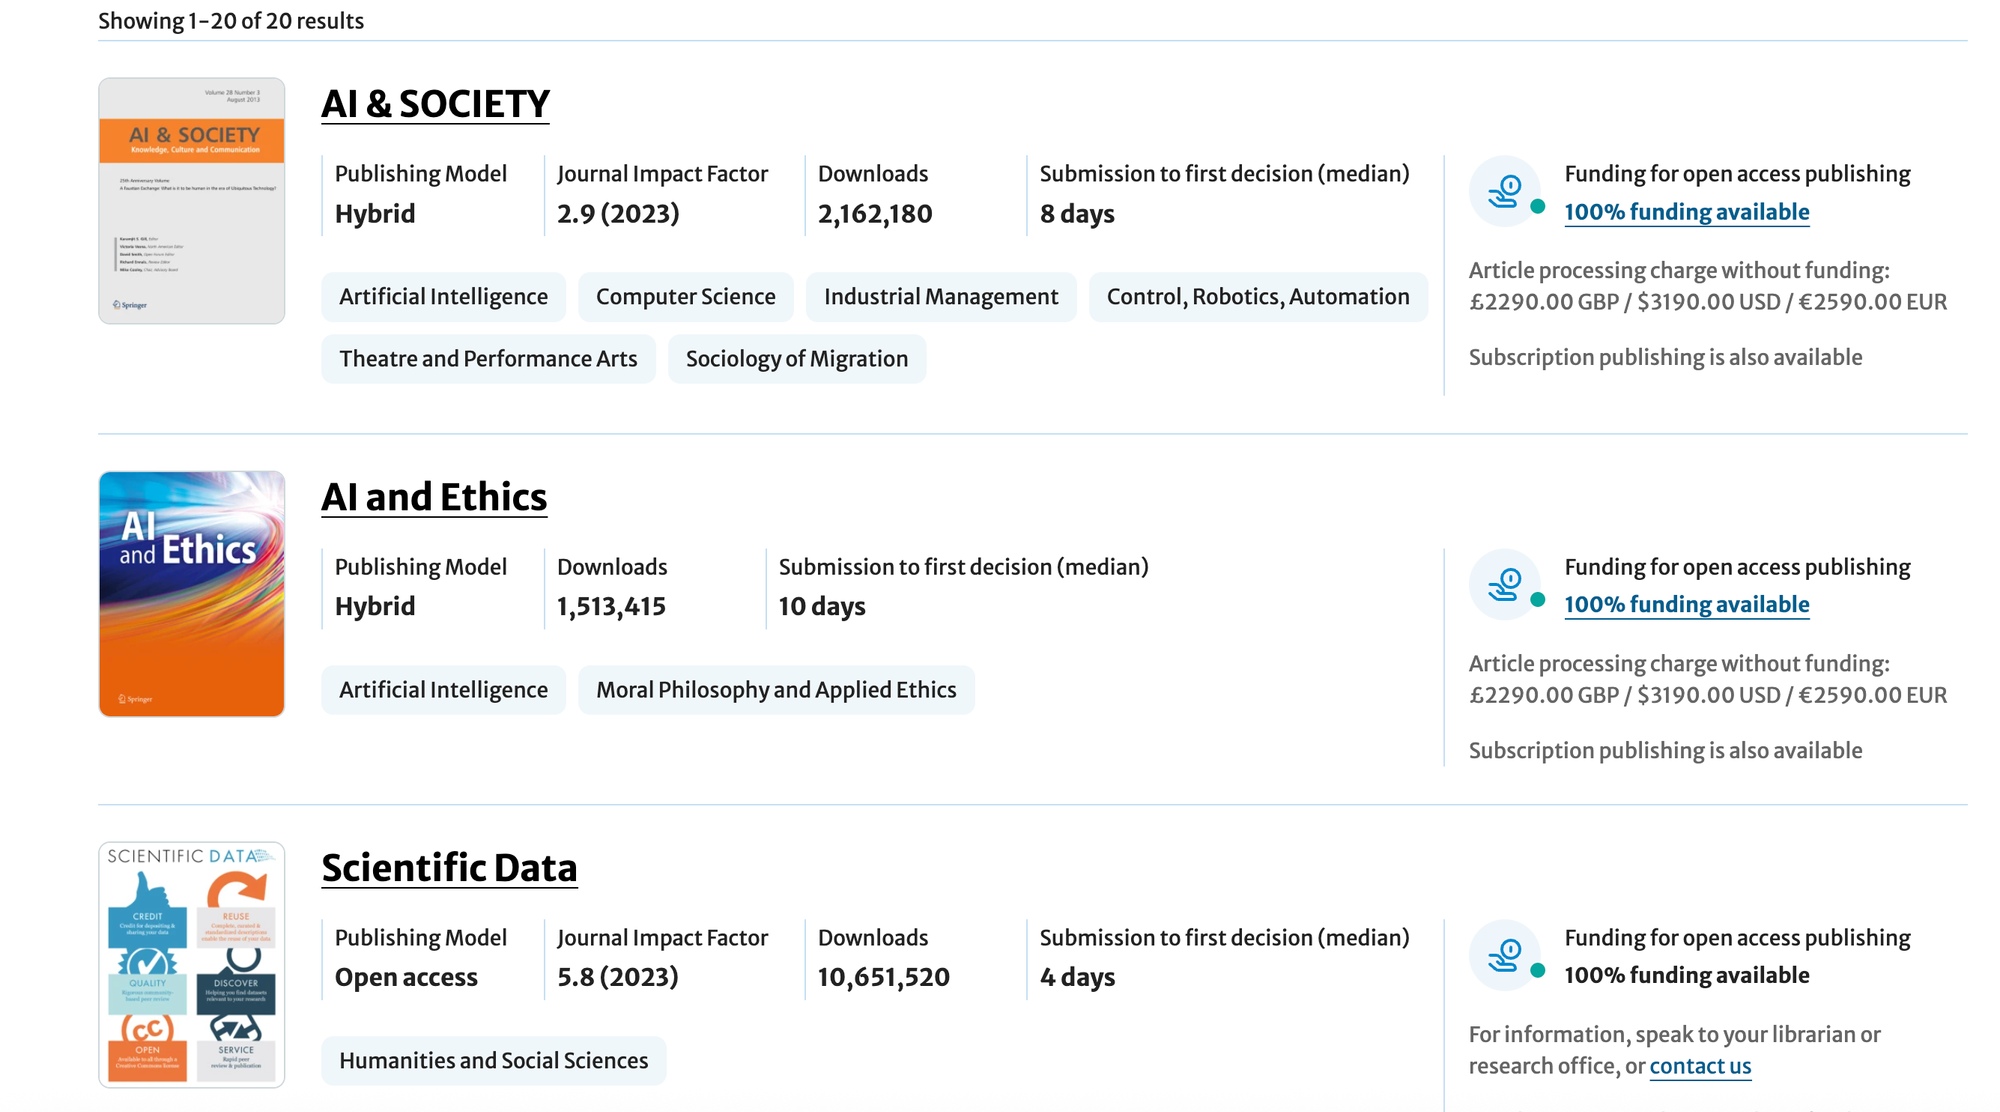2000x1112 pixels.
Task: Select Moral Philosophy and Applied Ethics tag
Action: point(776,690)
